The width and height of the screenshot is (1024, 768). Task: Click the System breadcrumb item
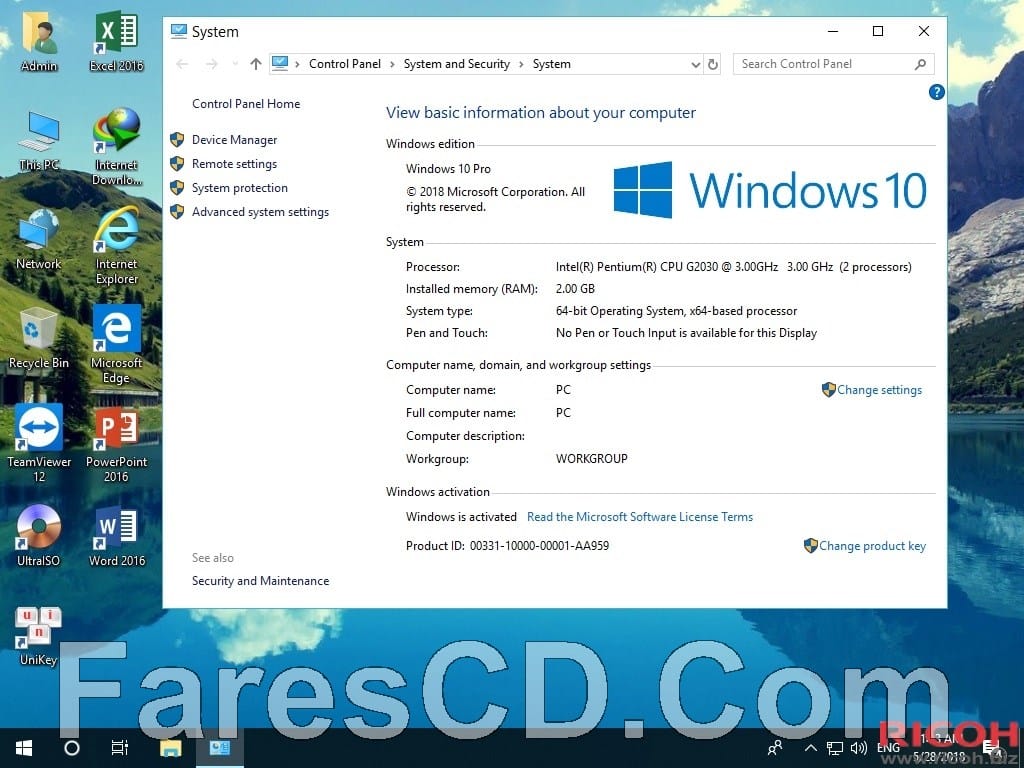click(551, 64)
